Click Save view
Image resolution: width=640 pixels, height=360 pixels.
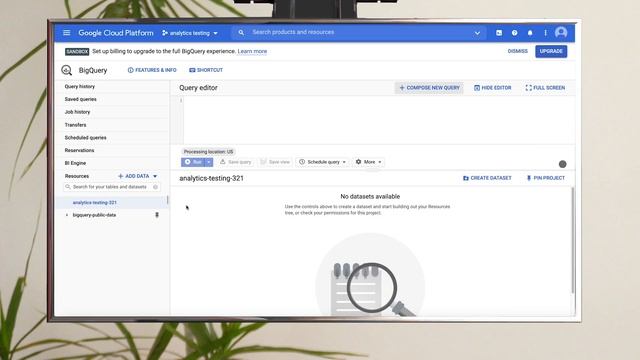275,162
